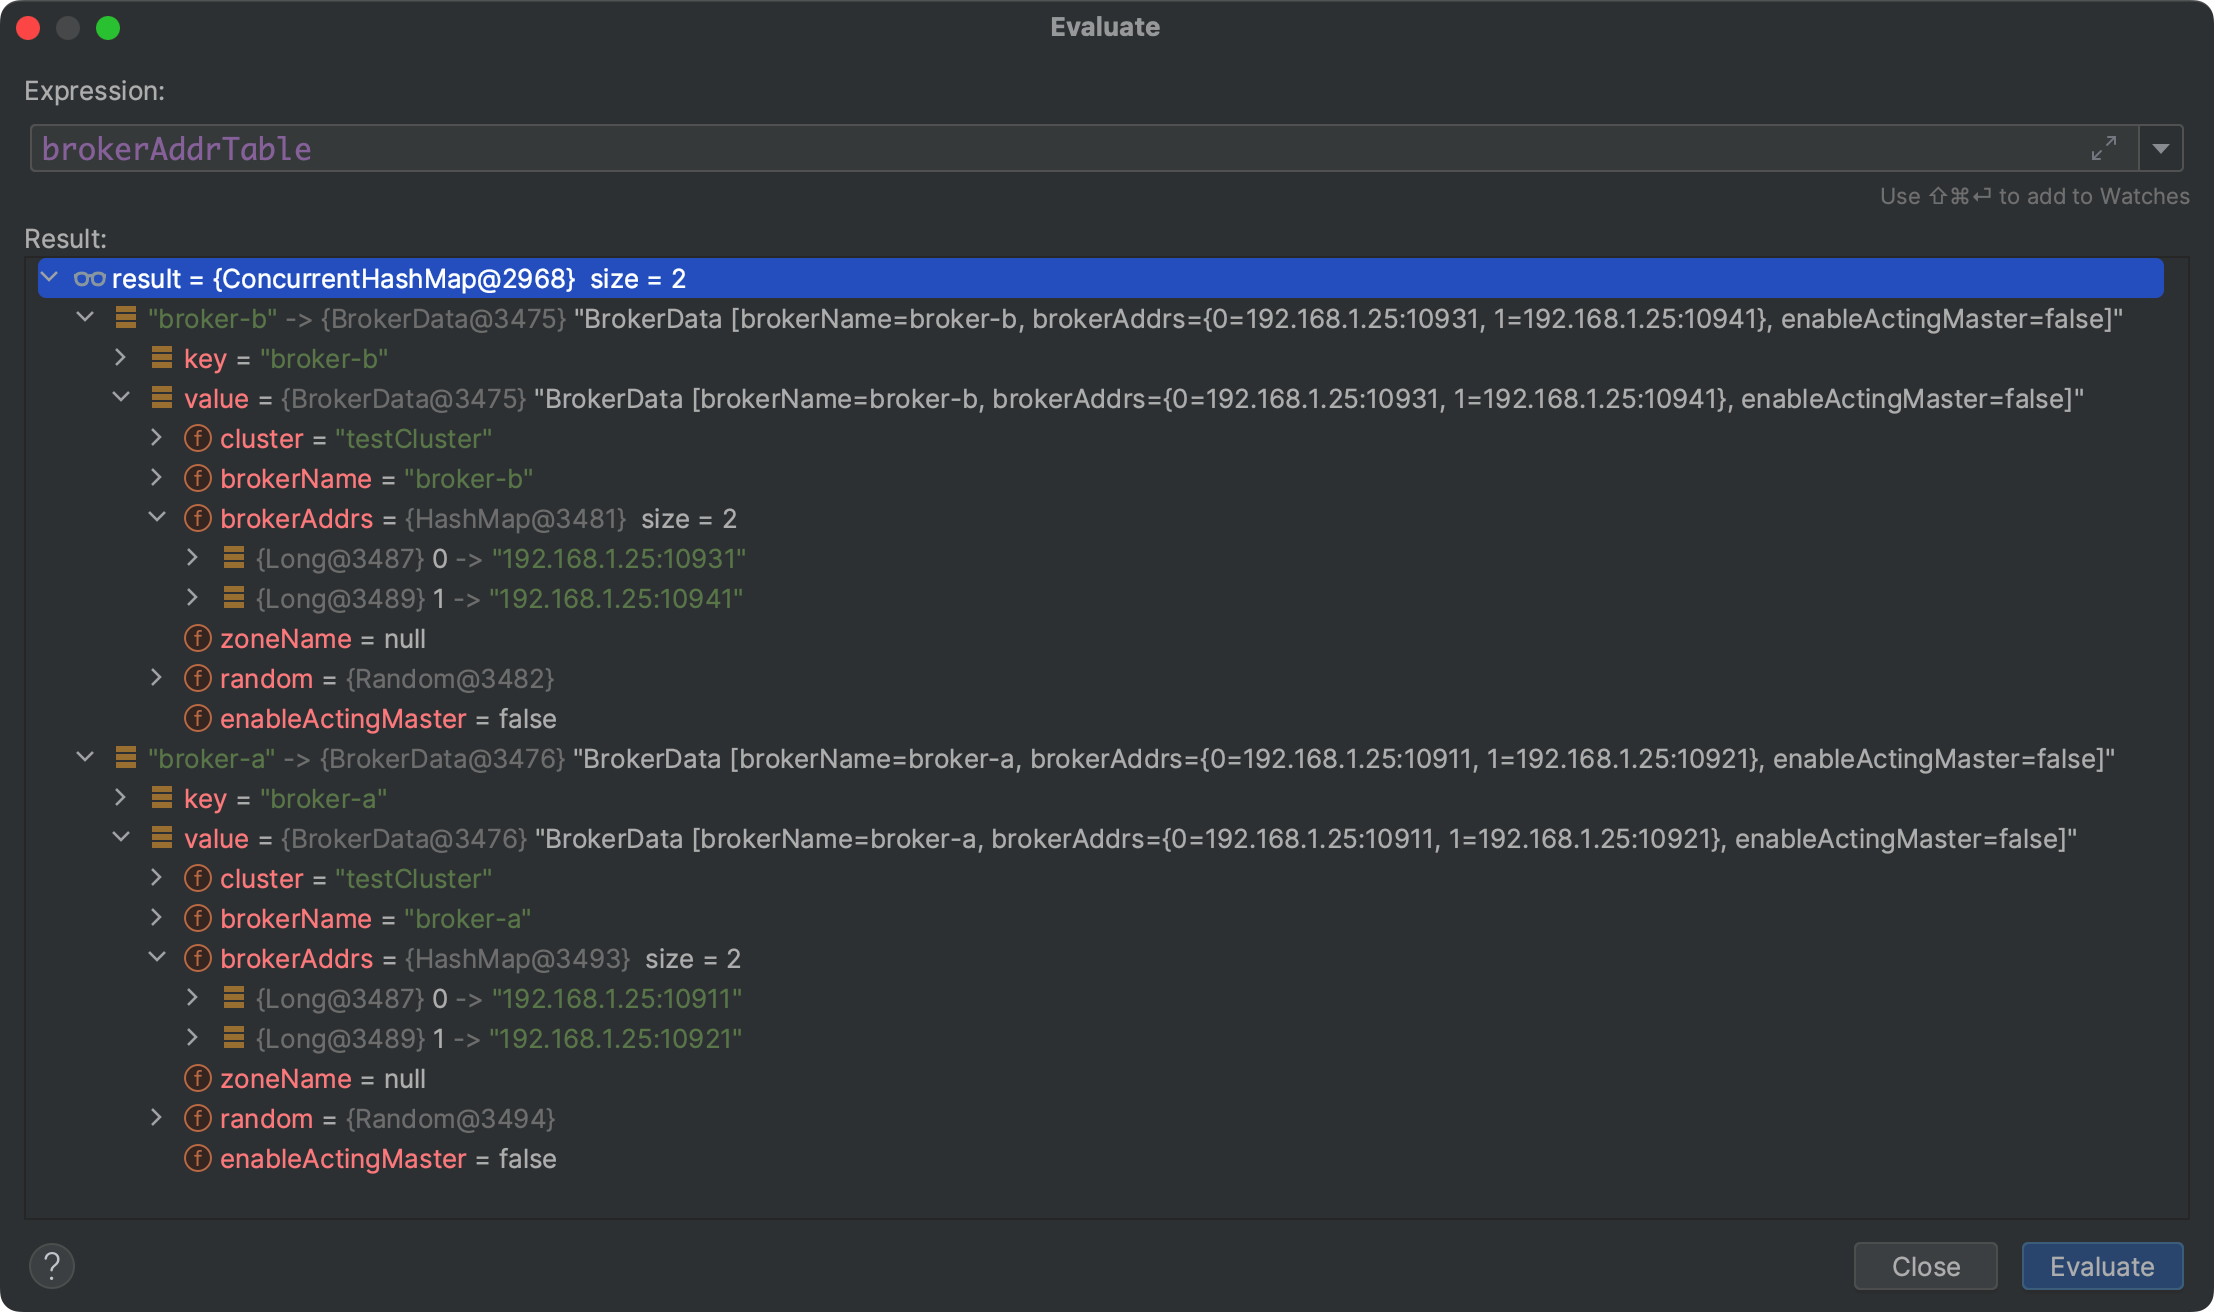Collapse the BrokerData@3475 value node
This screenshot has height=1312, width=2214.
[x=121, y=398]
